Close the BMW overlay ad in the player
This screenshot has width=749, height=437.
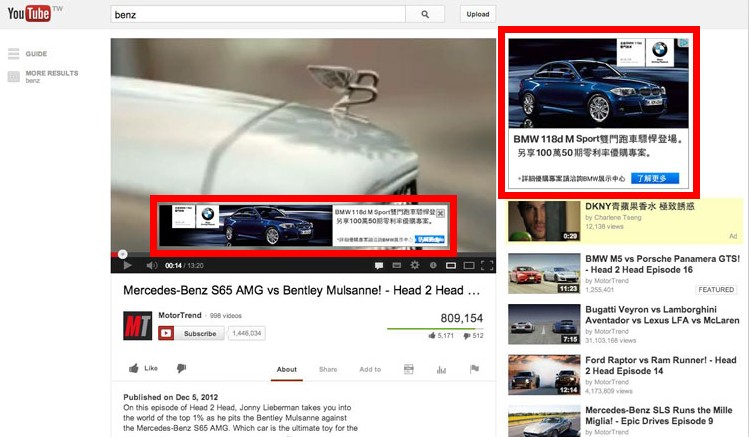click(x=441, y=213)
